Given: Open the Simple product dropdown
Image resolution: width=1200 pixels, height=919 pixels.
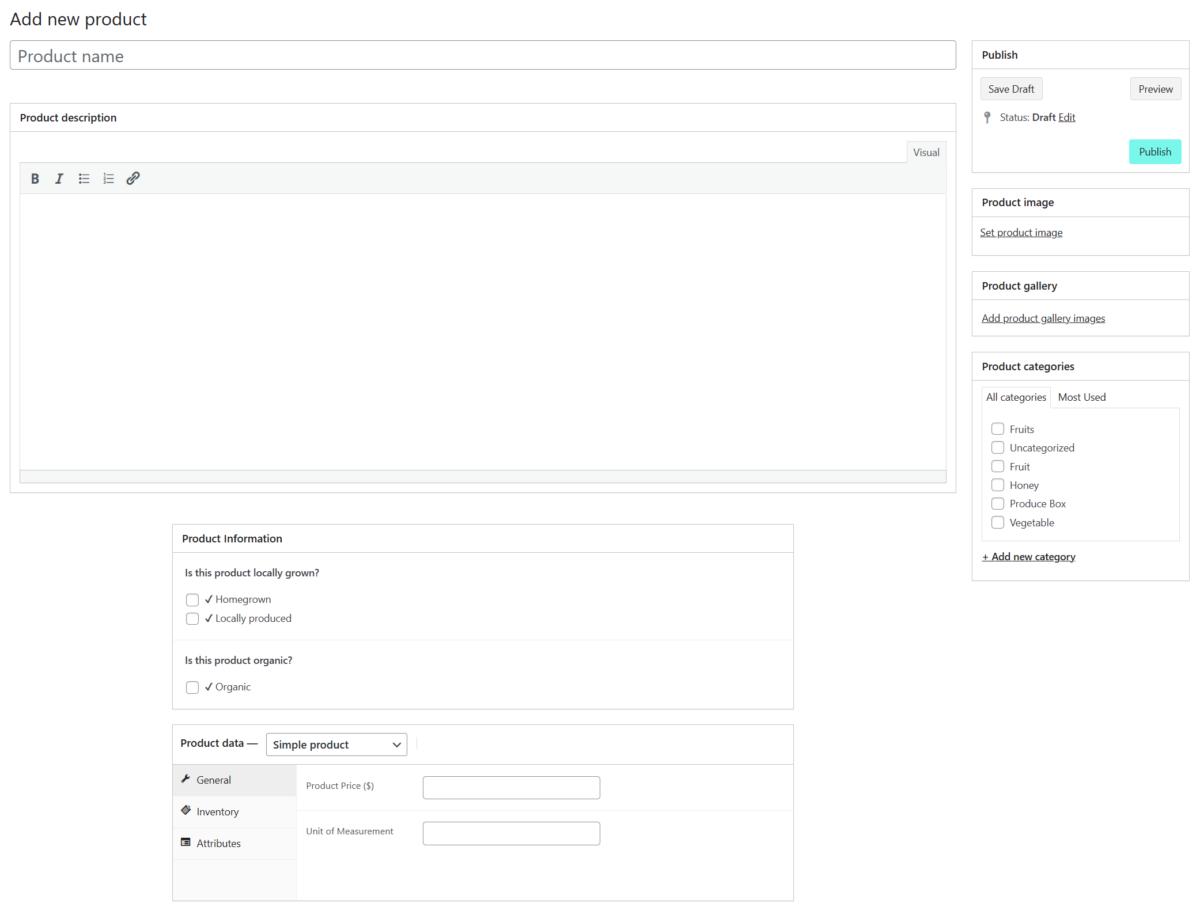Looking at the screenshot, I should coord(336,744).
